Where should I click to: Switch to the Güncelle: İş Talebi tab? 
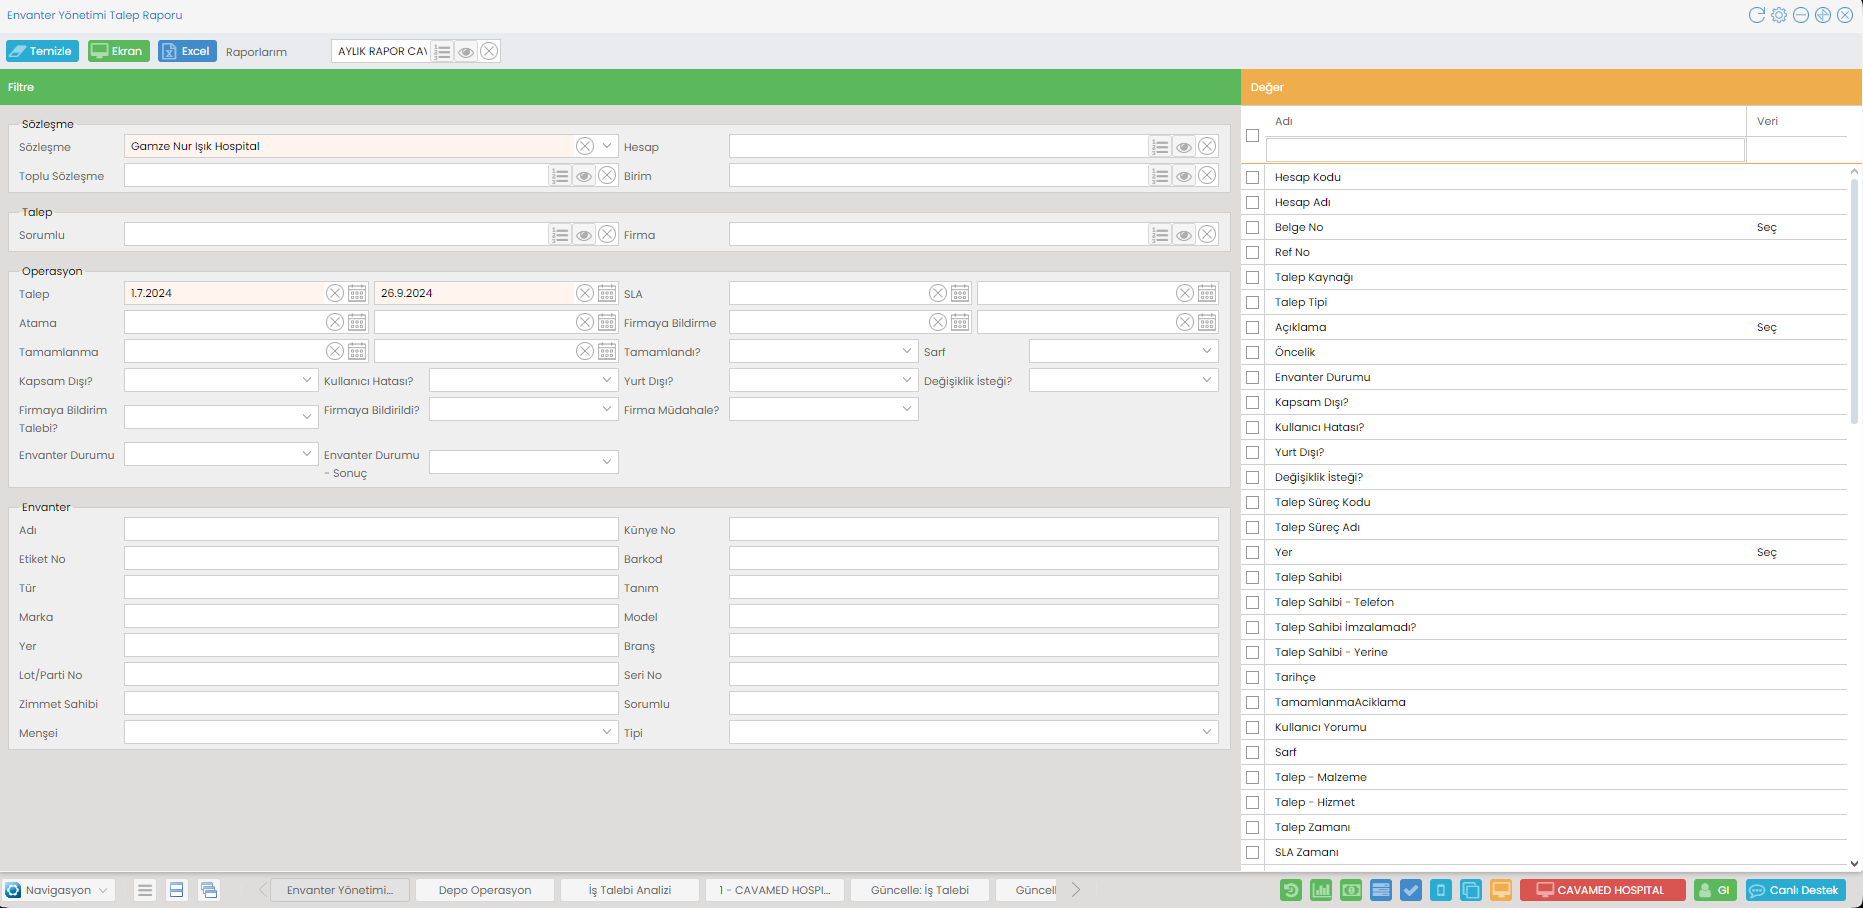(920, 890)
